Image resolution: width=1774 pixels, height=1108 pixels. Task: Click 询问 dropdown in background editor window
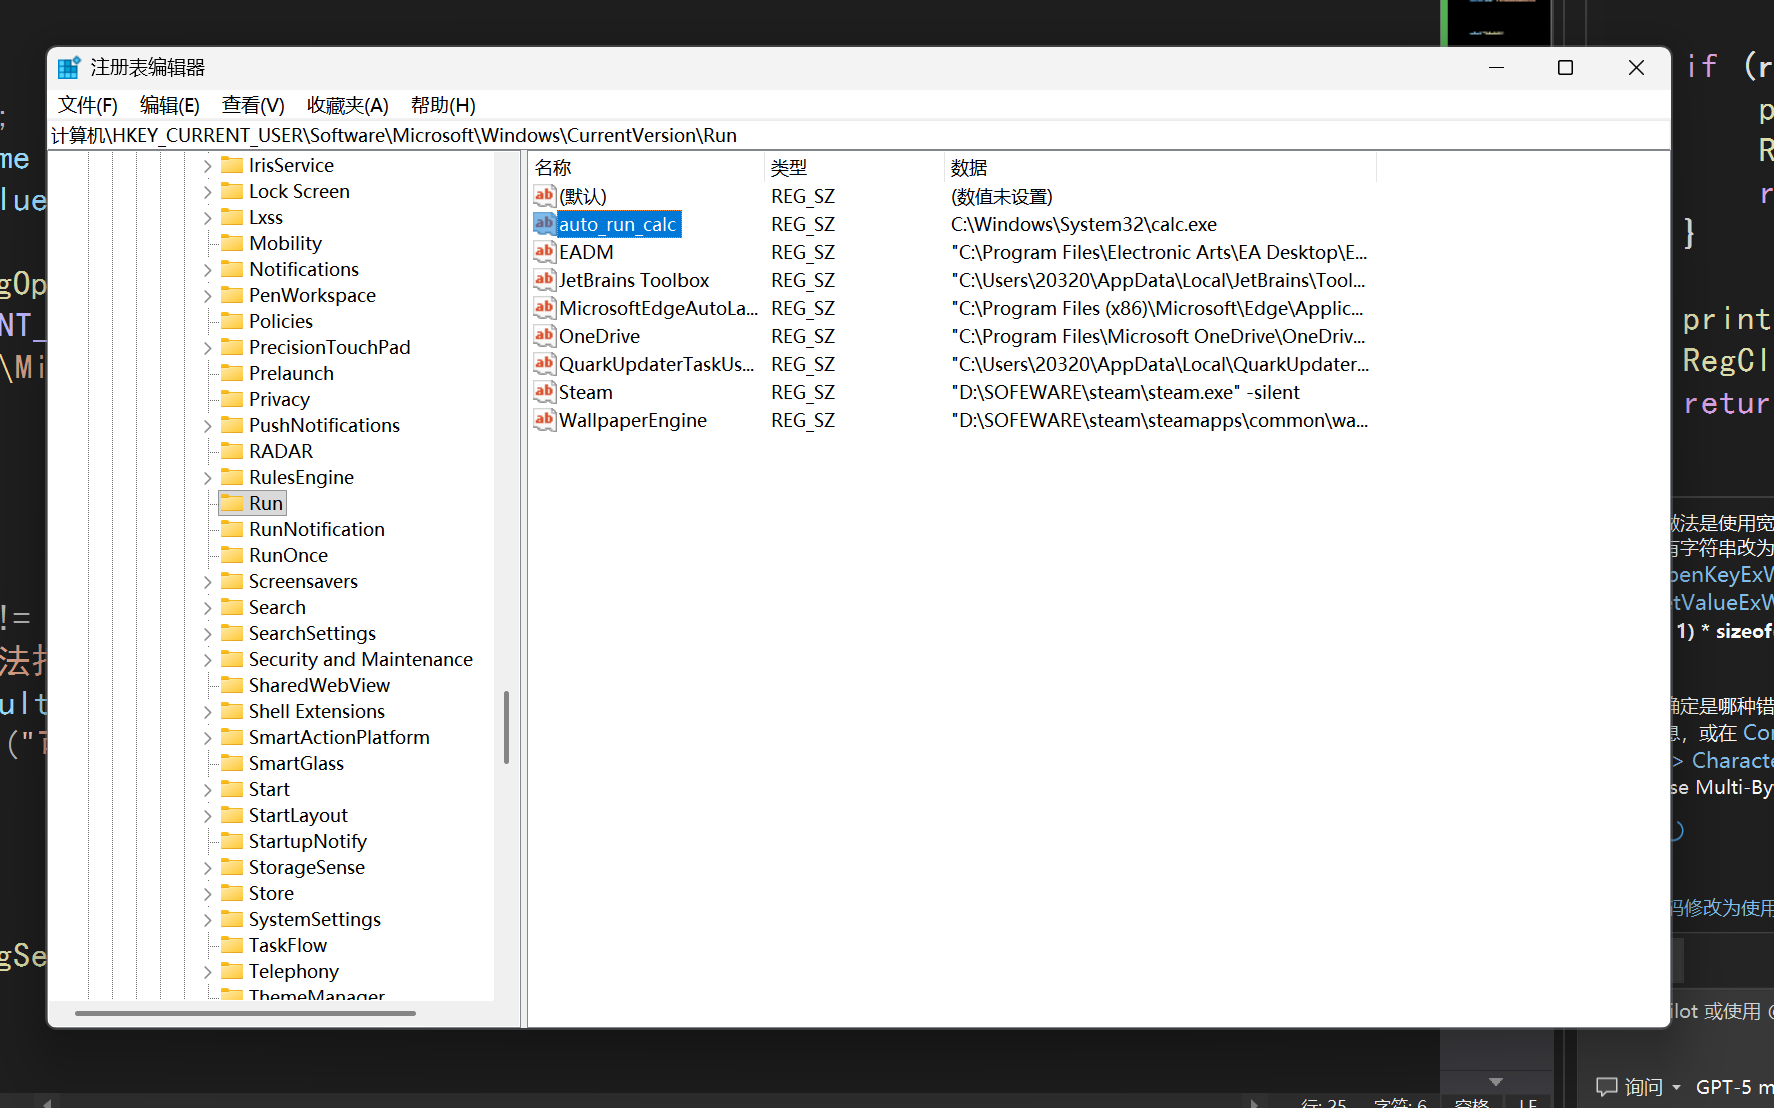1639,1086
